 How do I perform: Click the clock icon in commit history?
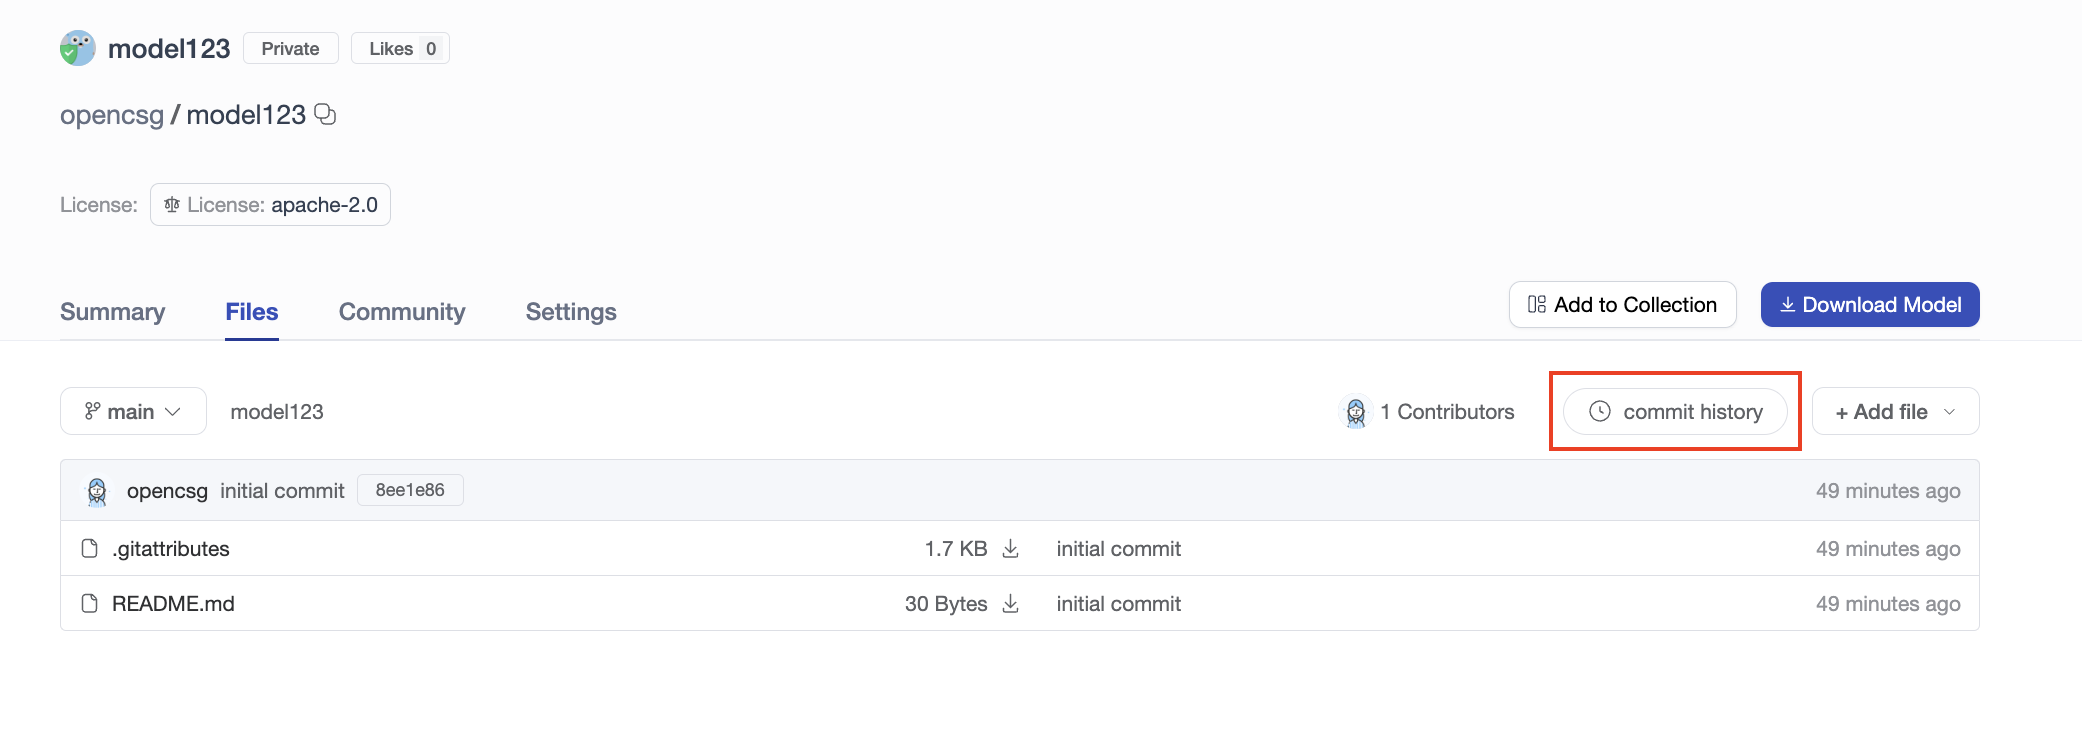click(1599, 412)
